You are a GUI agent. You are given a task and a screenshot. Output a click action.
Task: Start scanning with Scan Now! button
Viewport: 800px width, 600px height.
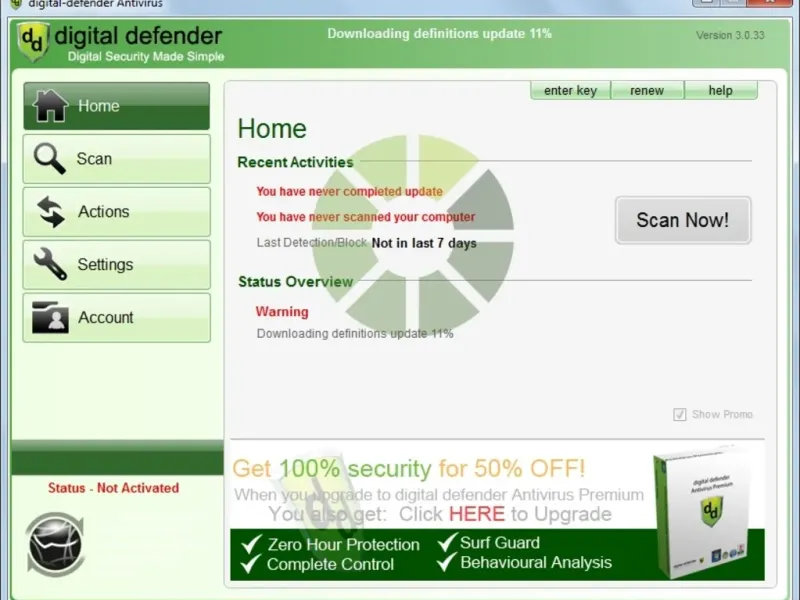pos(683,220)
